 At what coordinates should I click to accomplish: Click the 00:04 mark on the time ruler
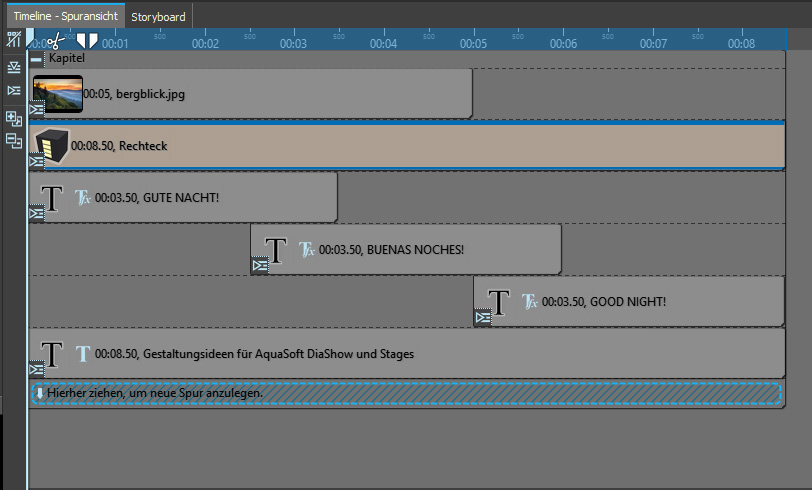pyautogui.click(x=383, y=44)
